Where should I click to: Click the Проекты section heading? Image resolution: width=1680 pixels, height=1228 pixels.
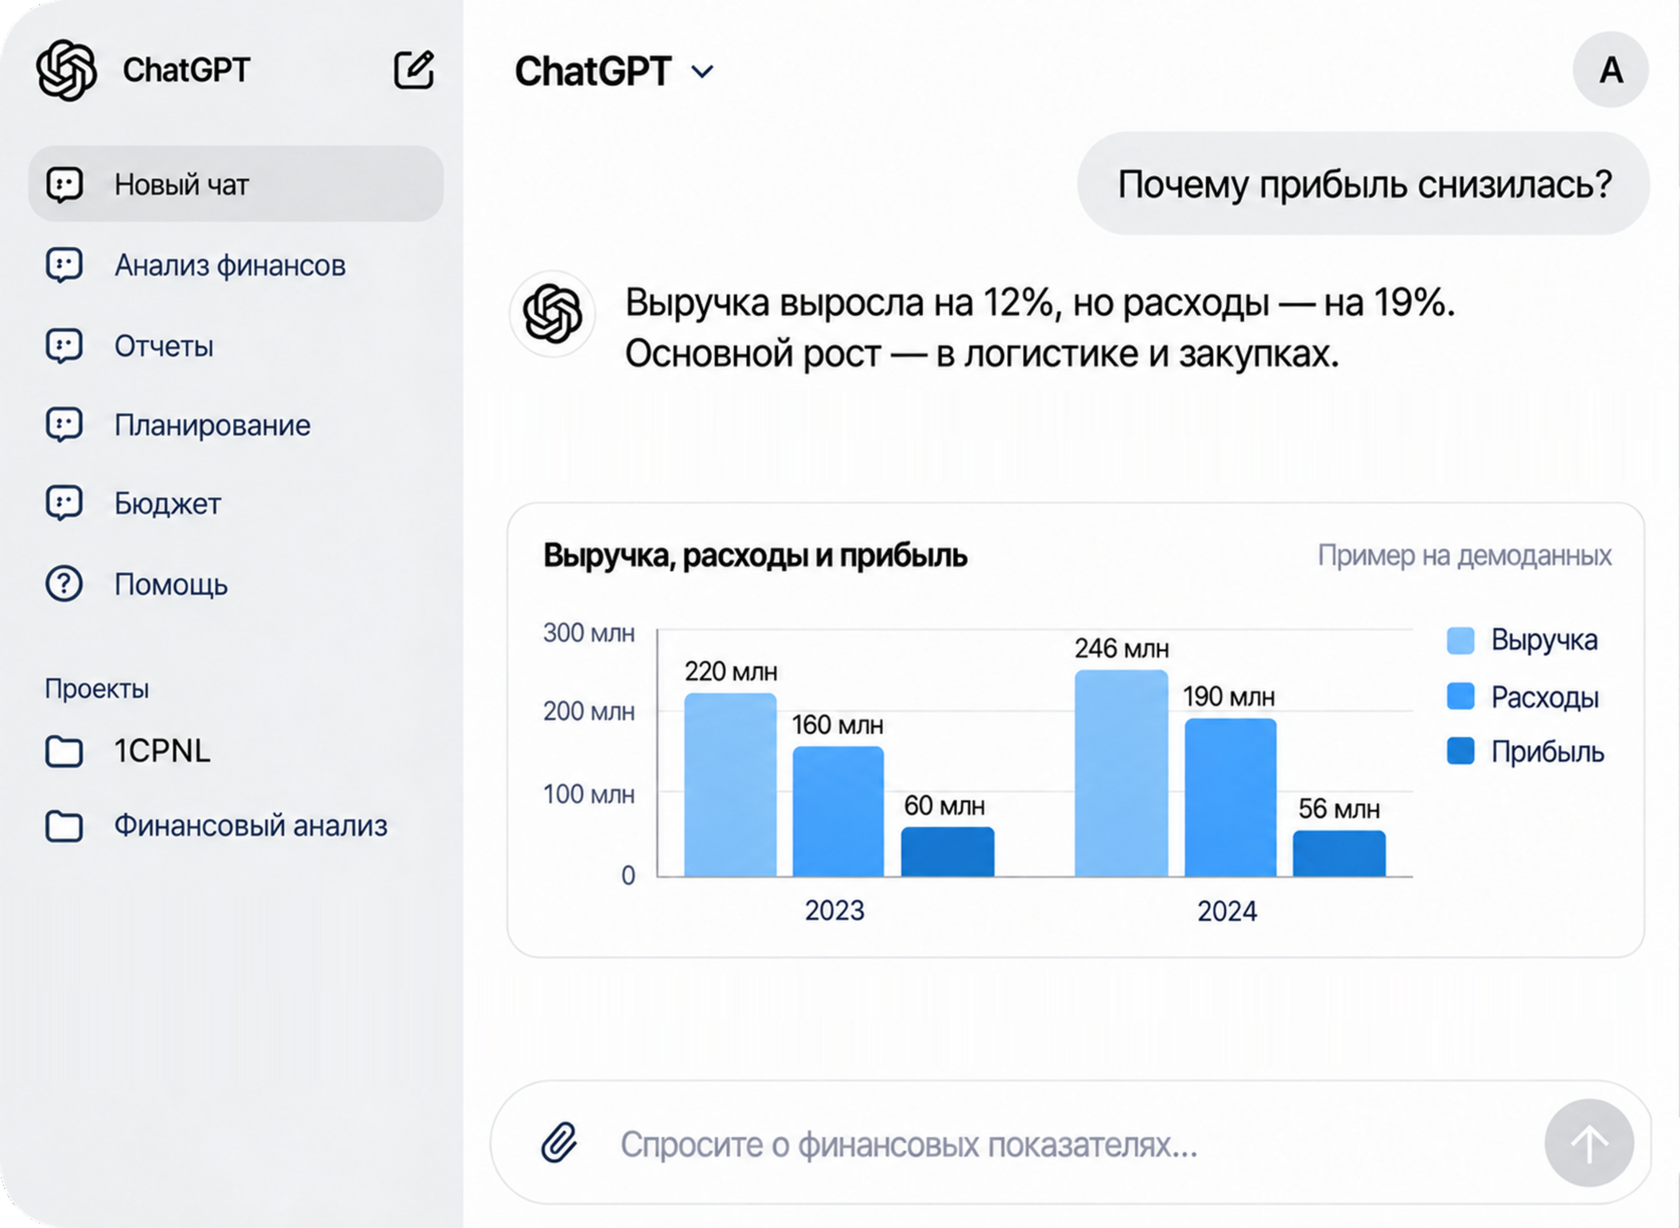pyautogui.click(x=97, y=689)
